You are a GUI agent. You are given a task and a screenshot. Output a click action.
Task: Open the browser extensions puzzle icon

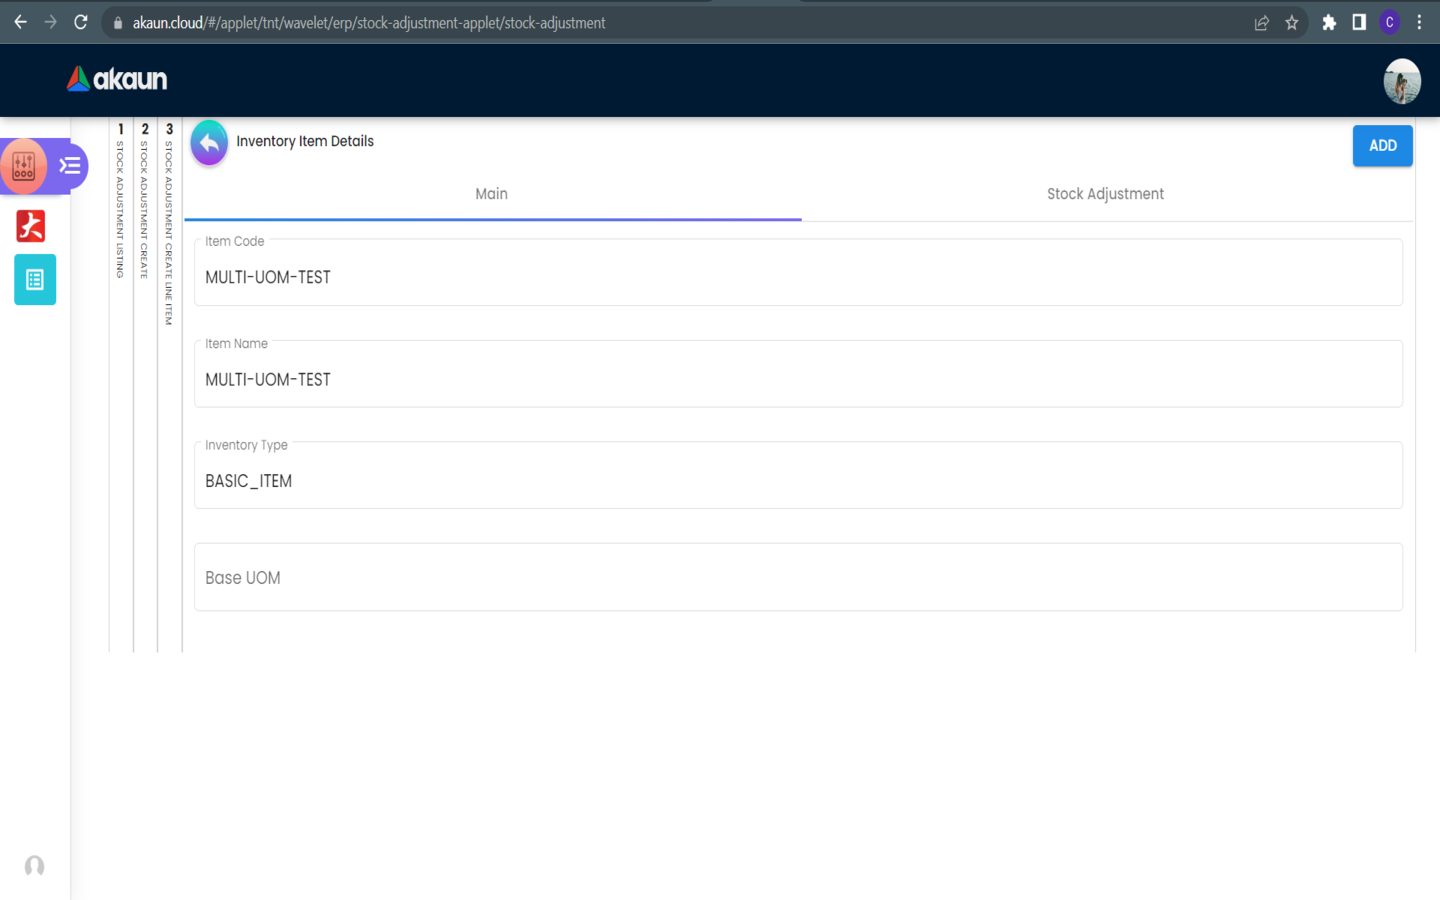point(1329,22)
